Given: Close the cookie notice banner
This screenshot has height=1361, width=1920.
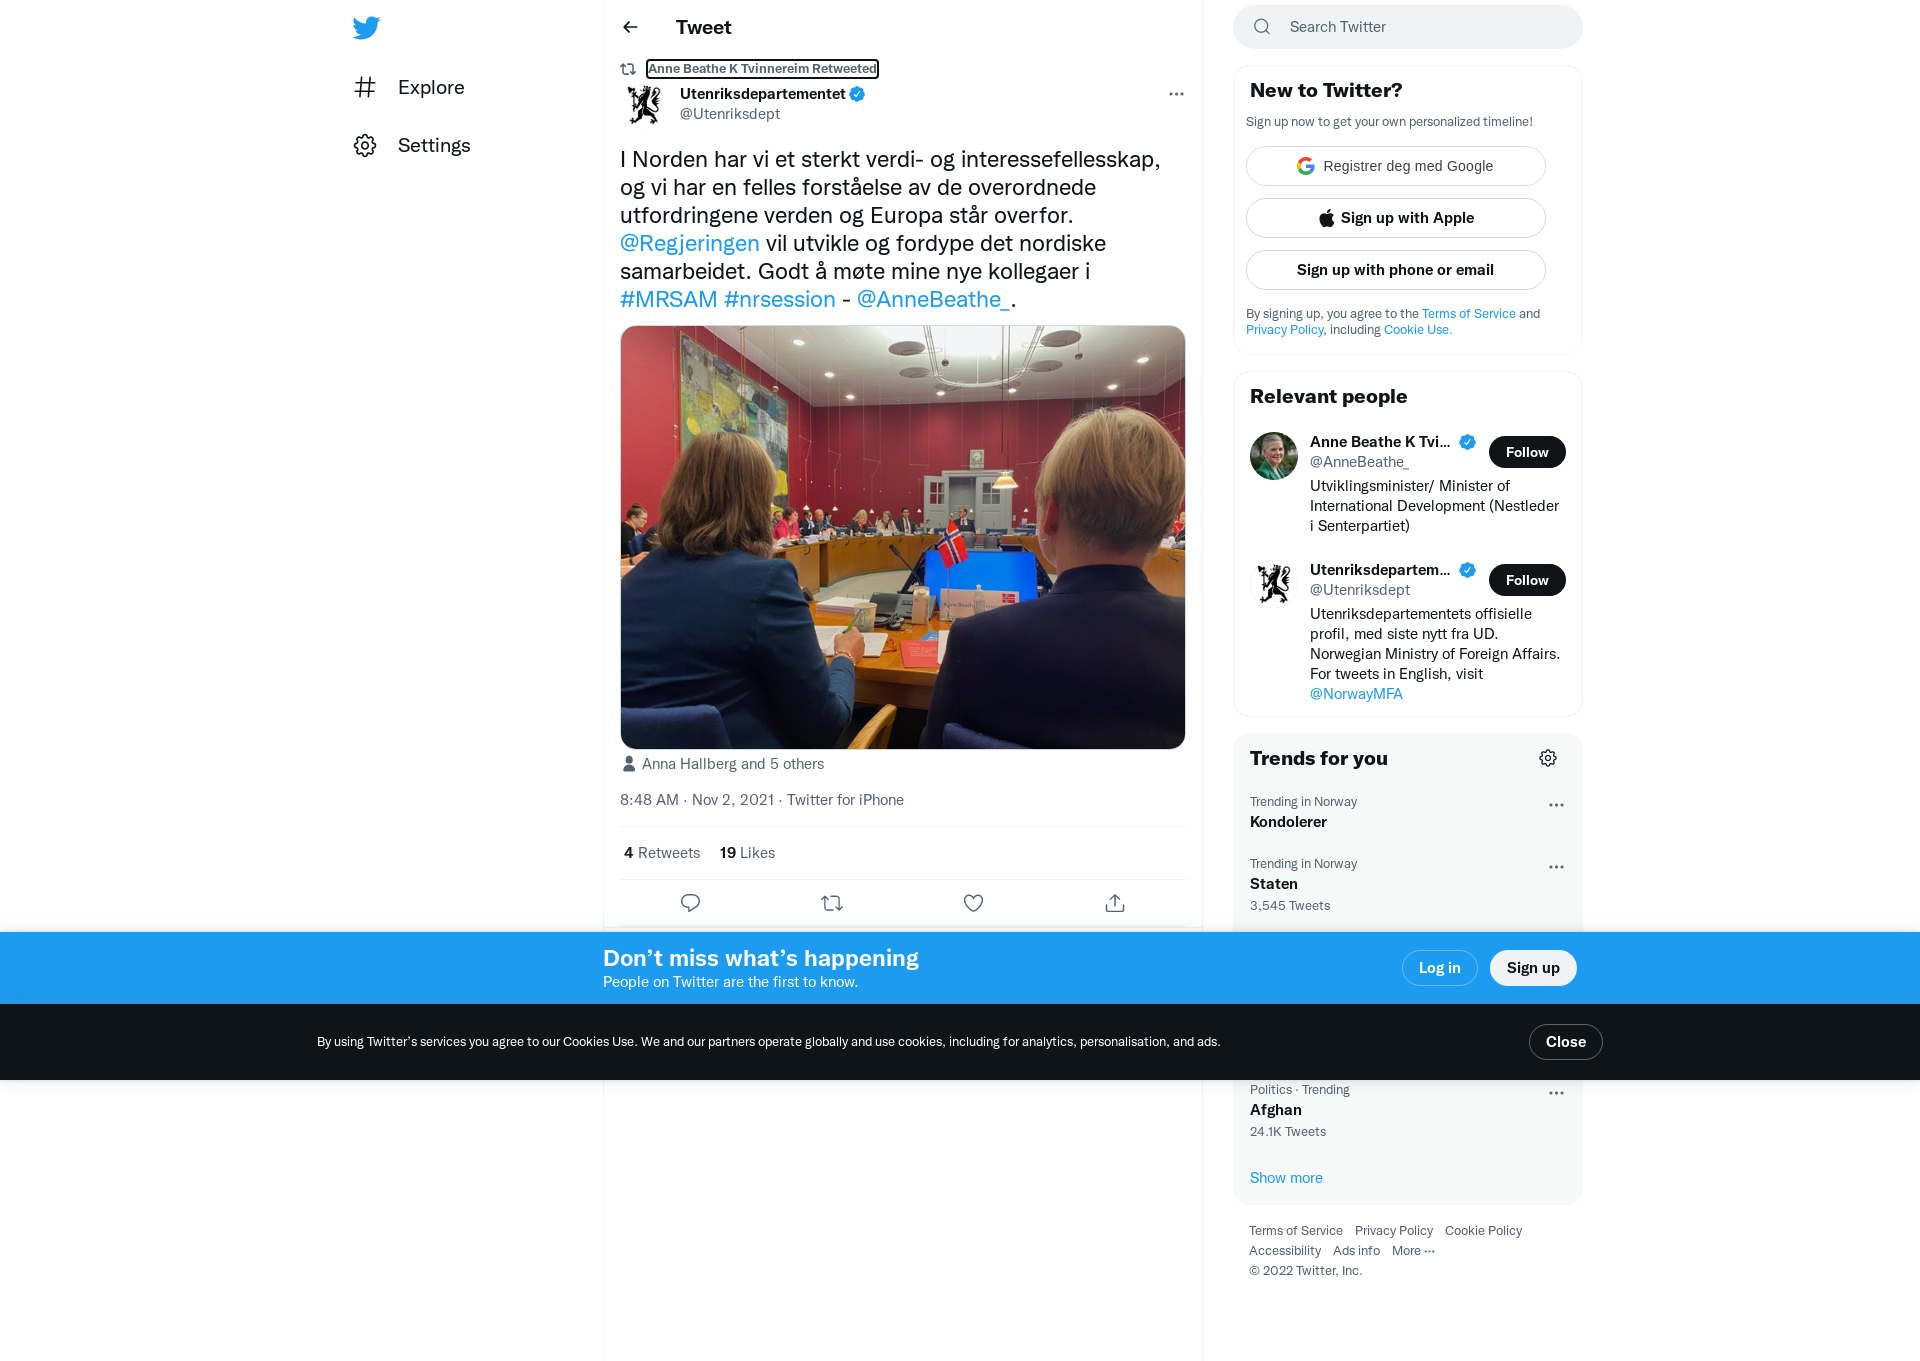Looking at the screenshot, I should 1565,1042.
